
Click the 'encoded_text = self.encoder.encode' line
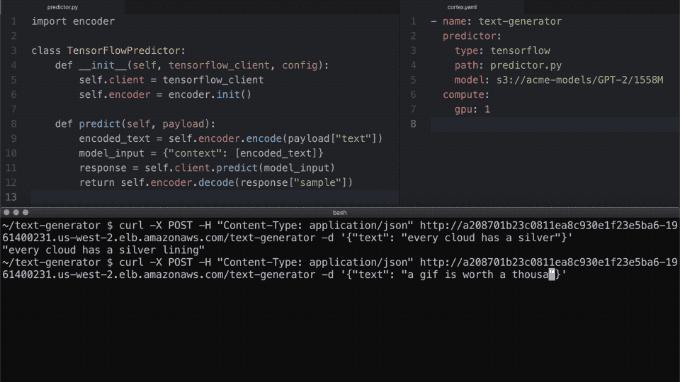[x=231, y=139]
